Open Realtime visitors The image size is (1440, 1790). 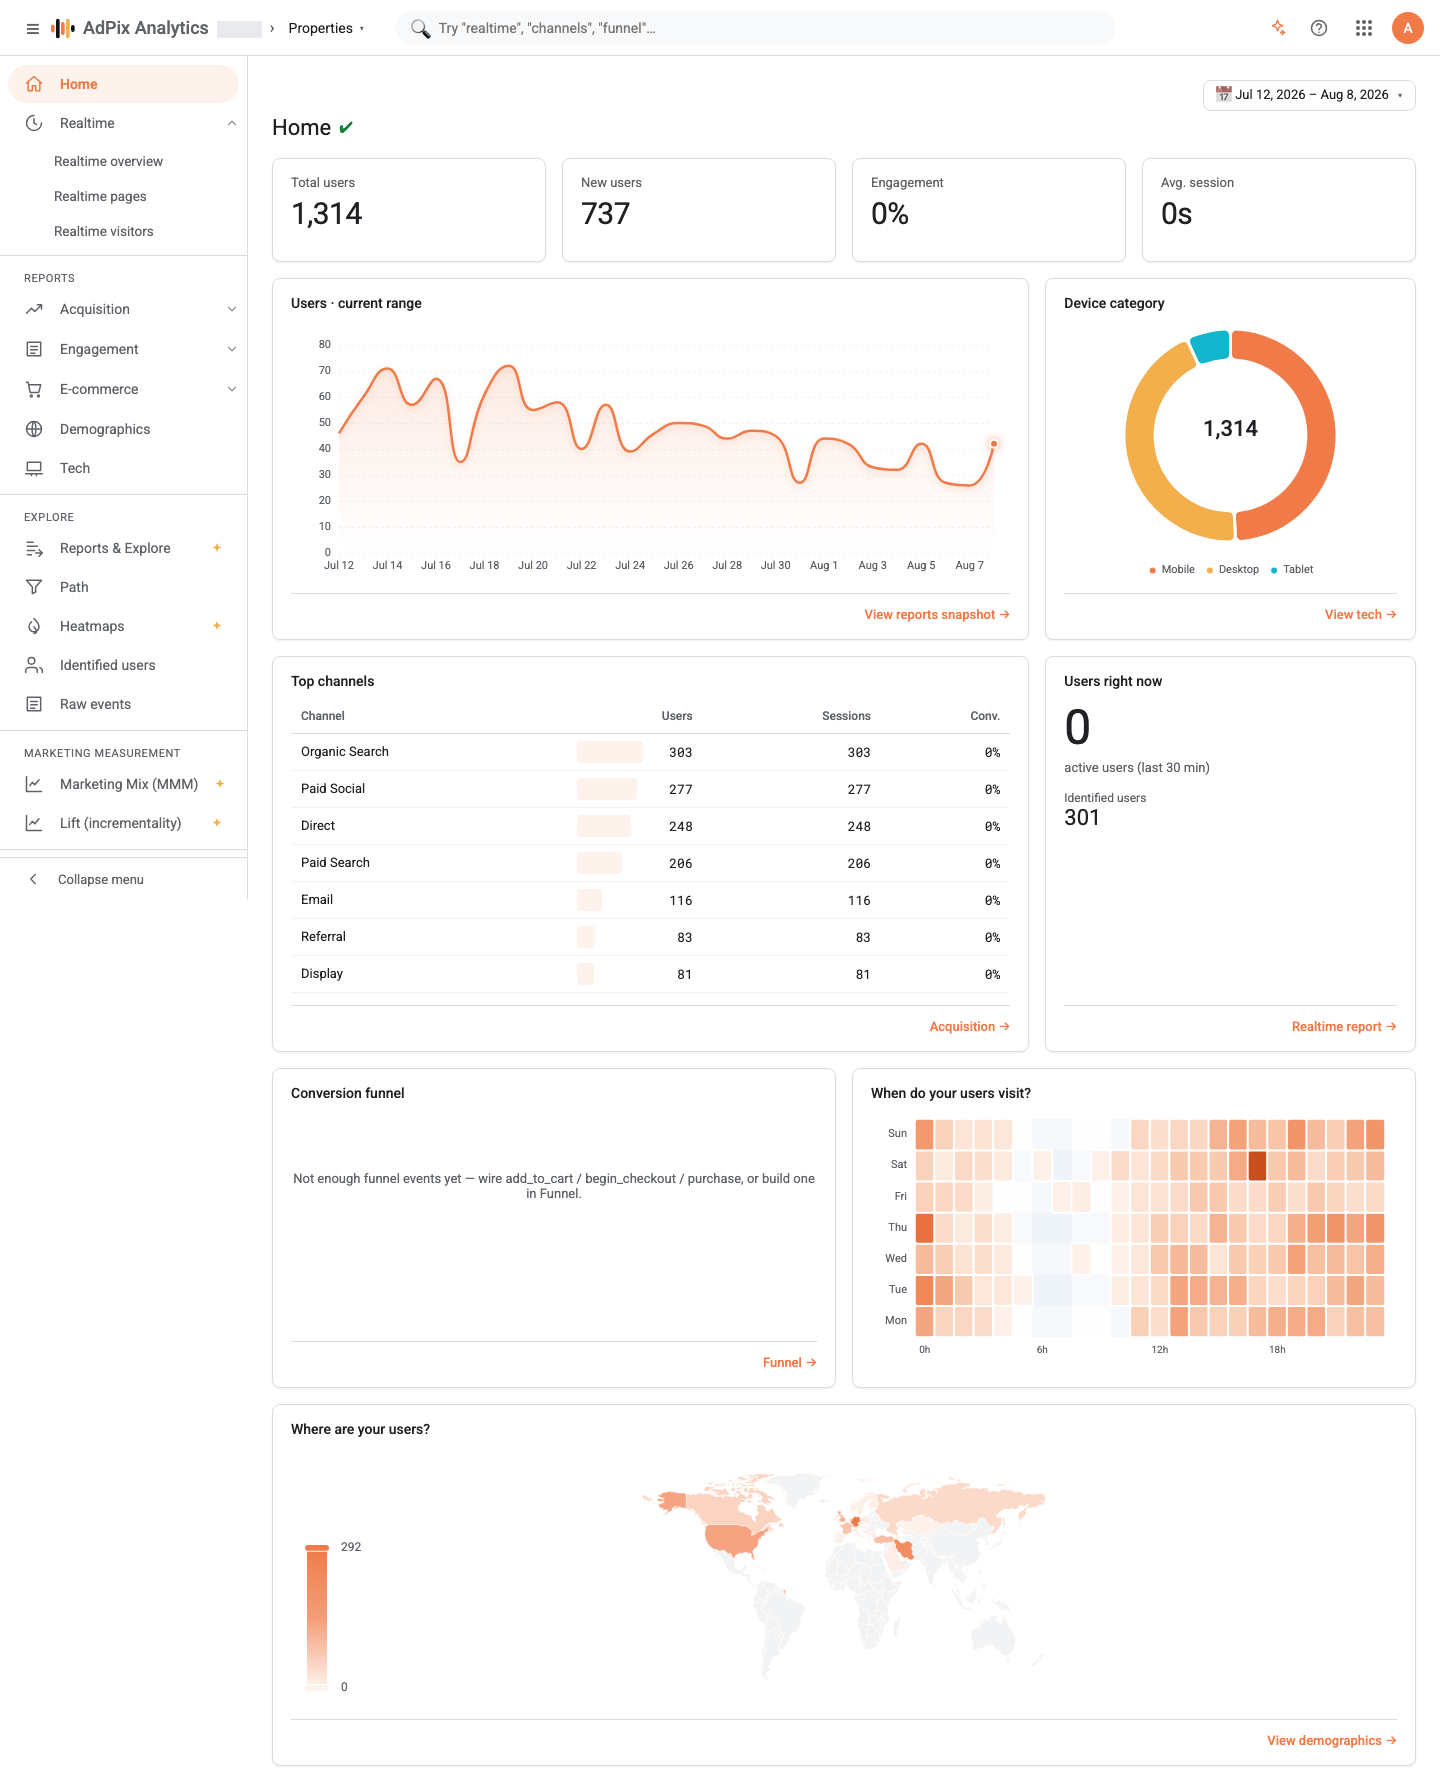point(104,231)
